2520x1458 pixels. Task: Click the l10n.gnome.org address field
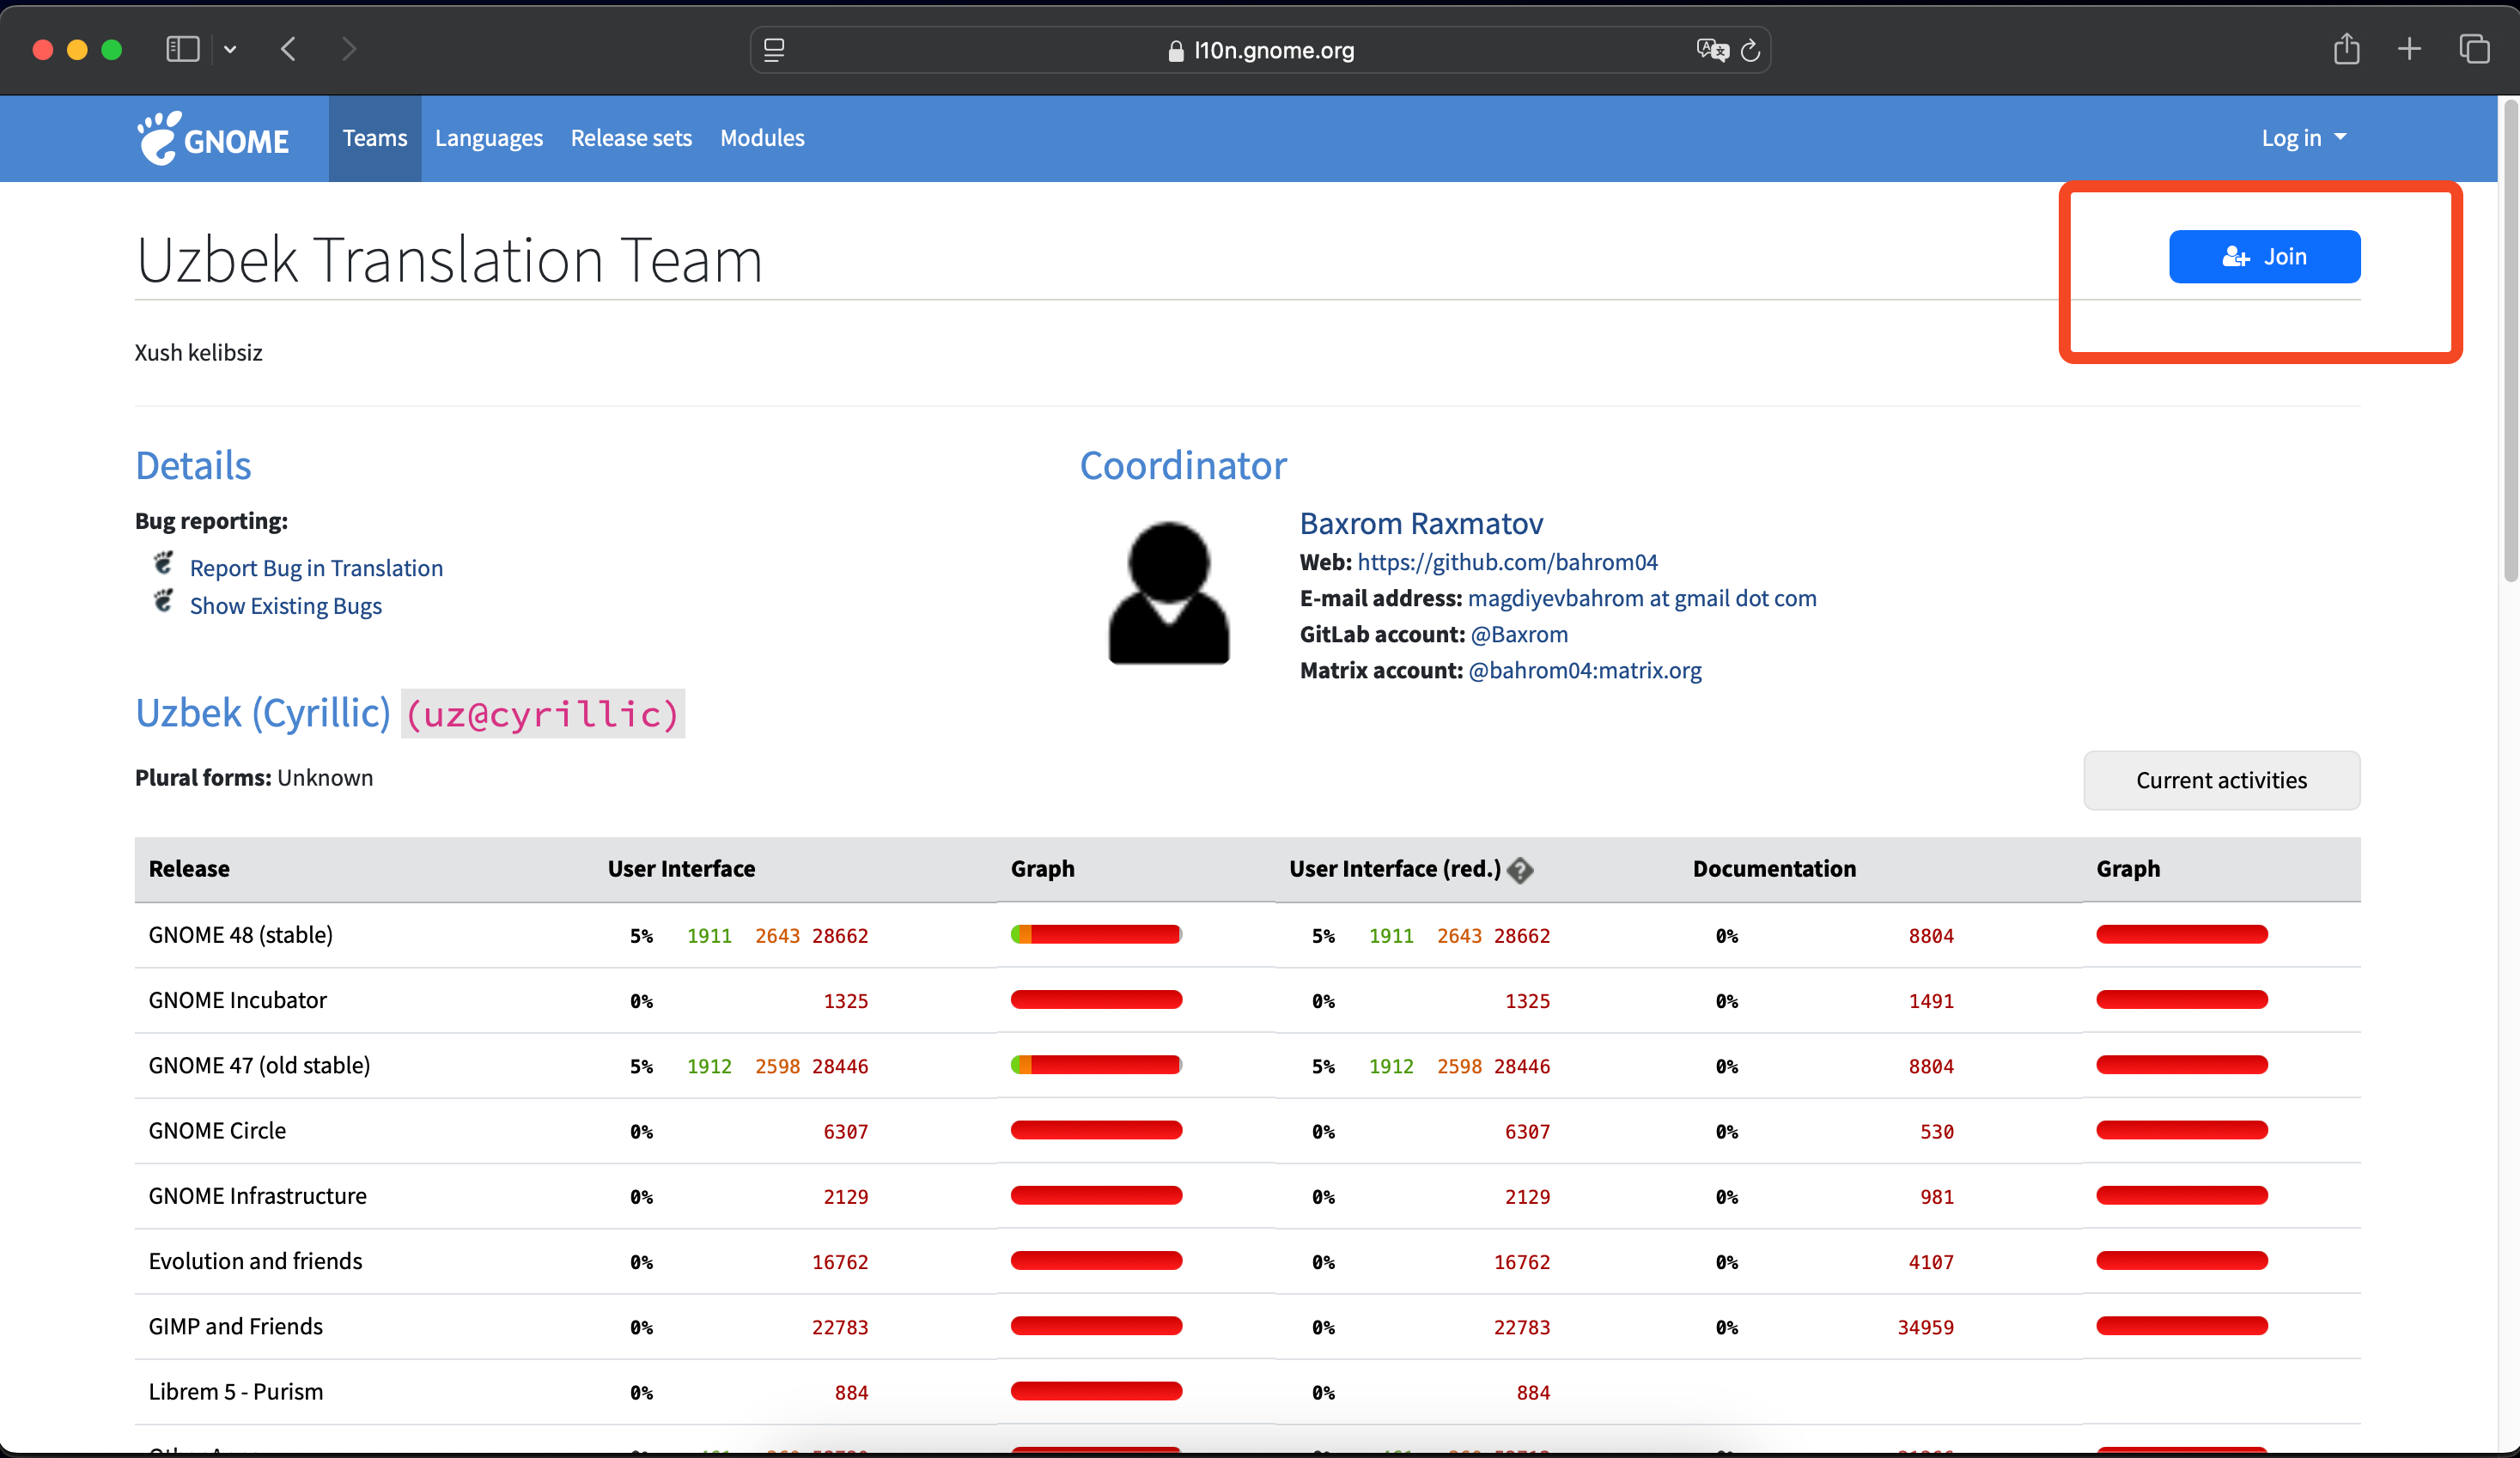[1260, 50]
